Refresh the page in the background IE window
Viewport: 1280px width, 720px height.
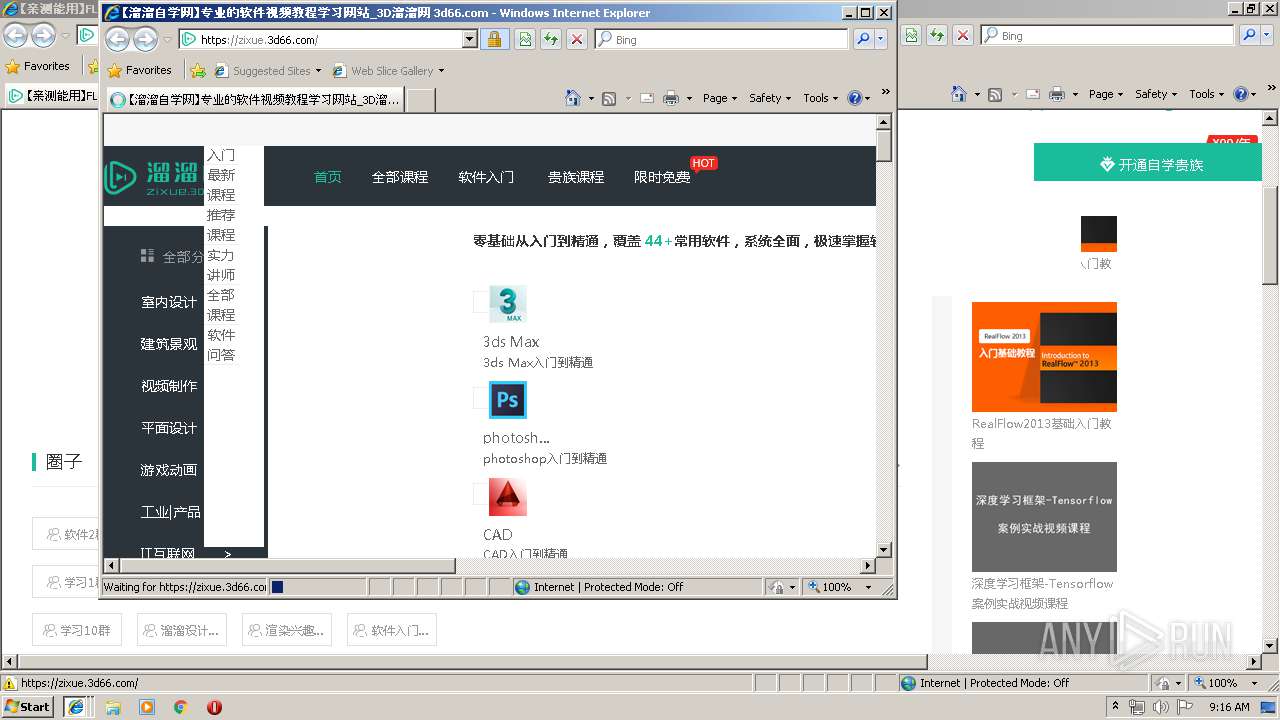tap(937, 35)
